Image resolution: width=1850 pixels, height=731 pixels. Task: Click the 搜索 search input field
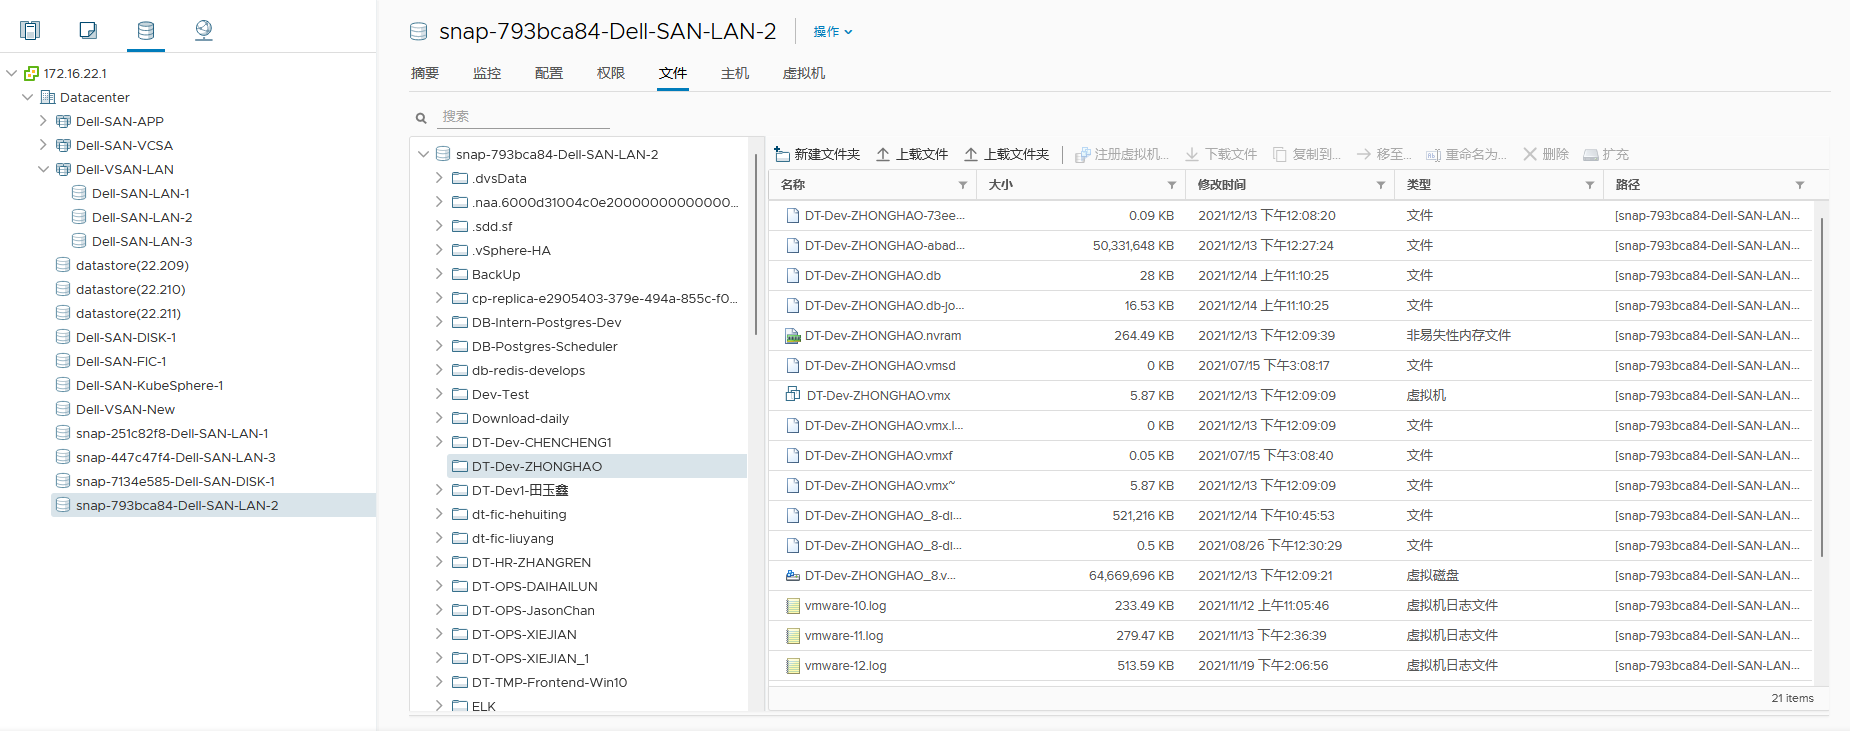click(523, 117)
